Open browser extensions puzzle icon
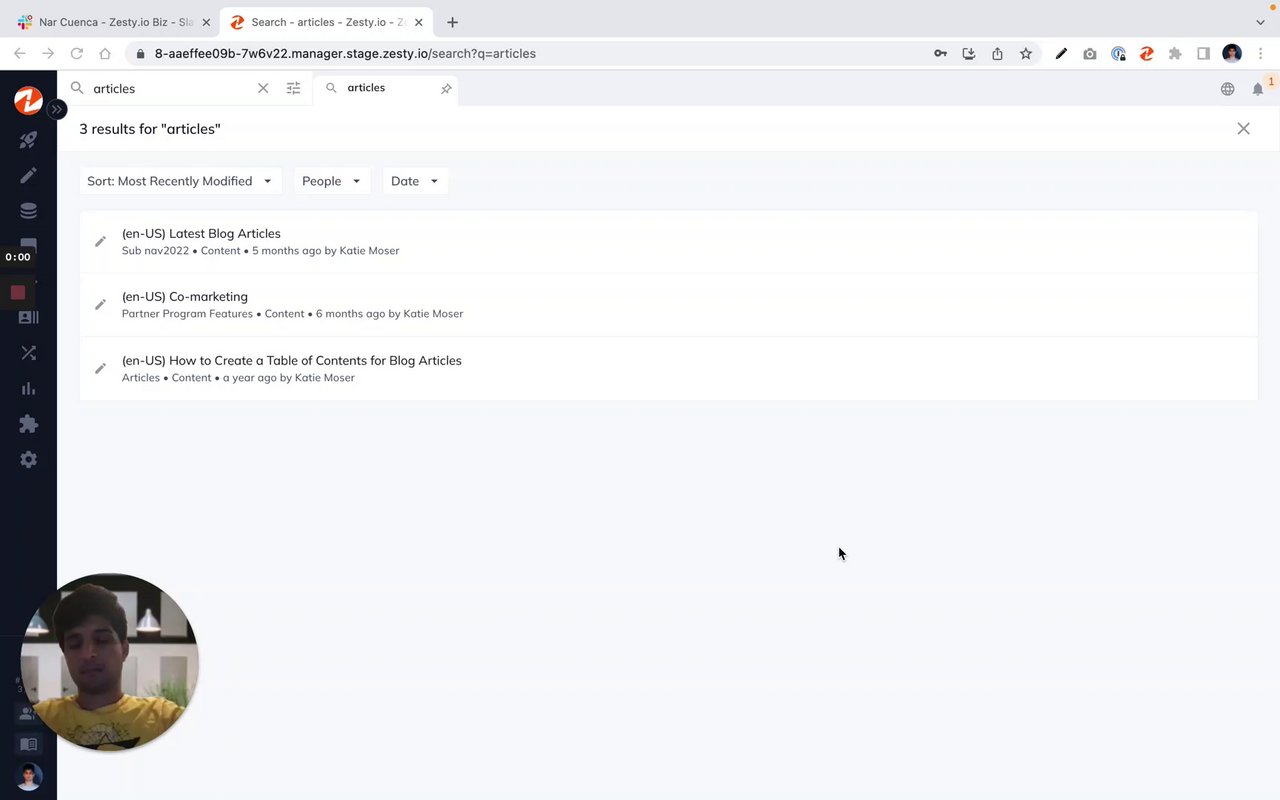Image resolution: width=1280 pixels, height=800 pixels. 1175,54
